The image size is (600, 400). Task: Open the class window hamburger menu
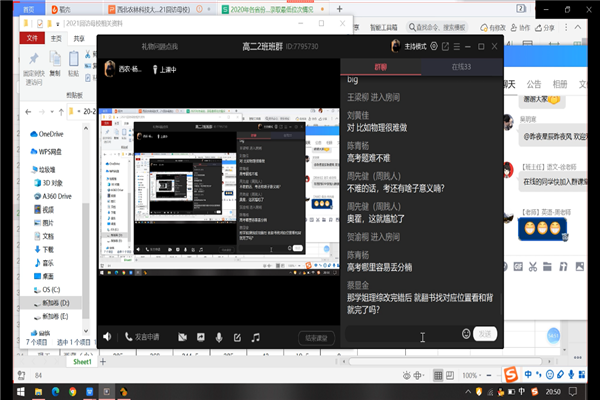[x=457, y=46]
